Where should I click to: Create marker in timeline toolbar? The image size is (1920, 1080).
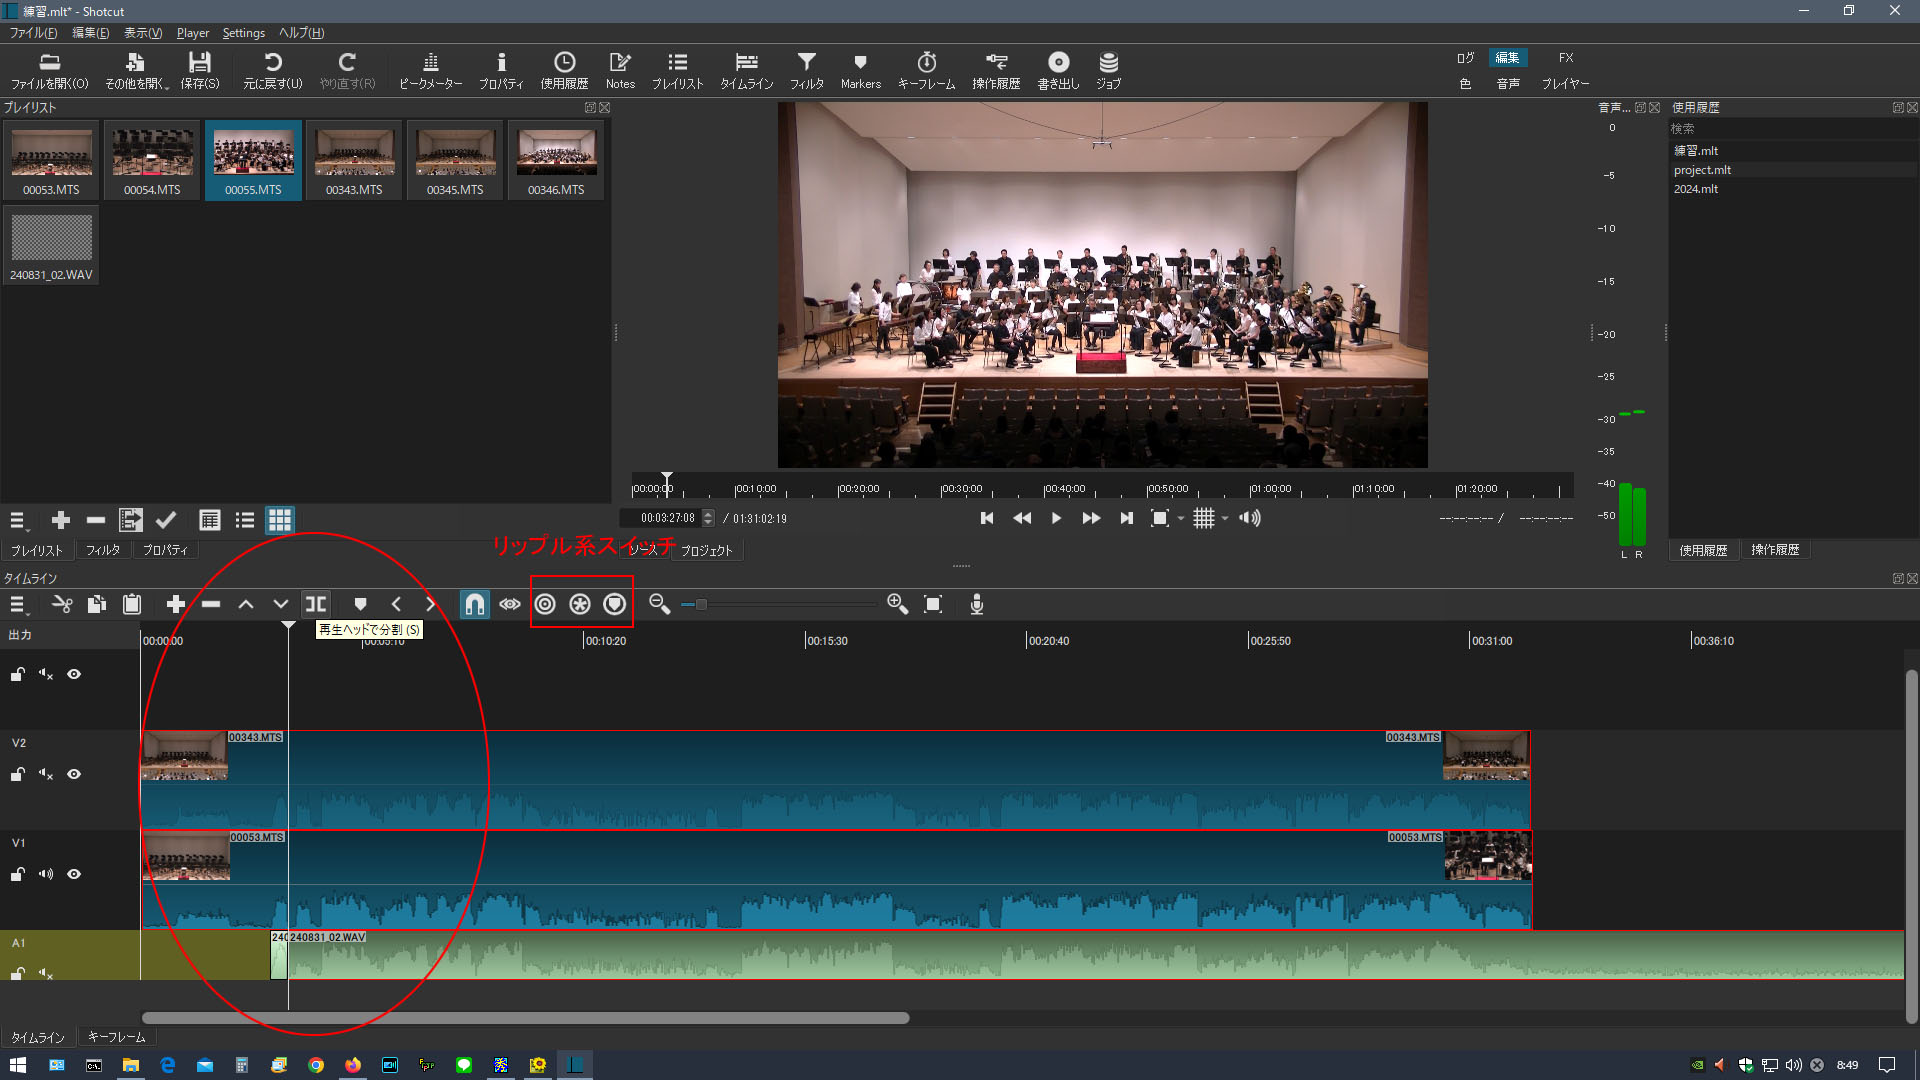click(361, 604)
